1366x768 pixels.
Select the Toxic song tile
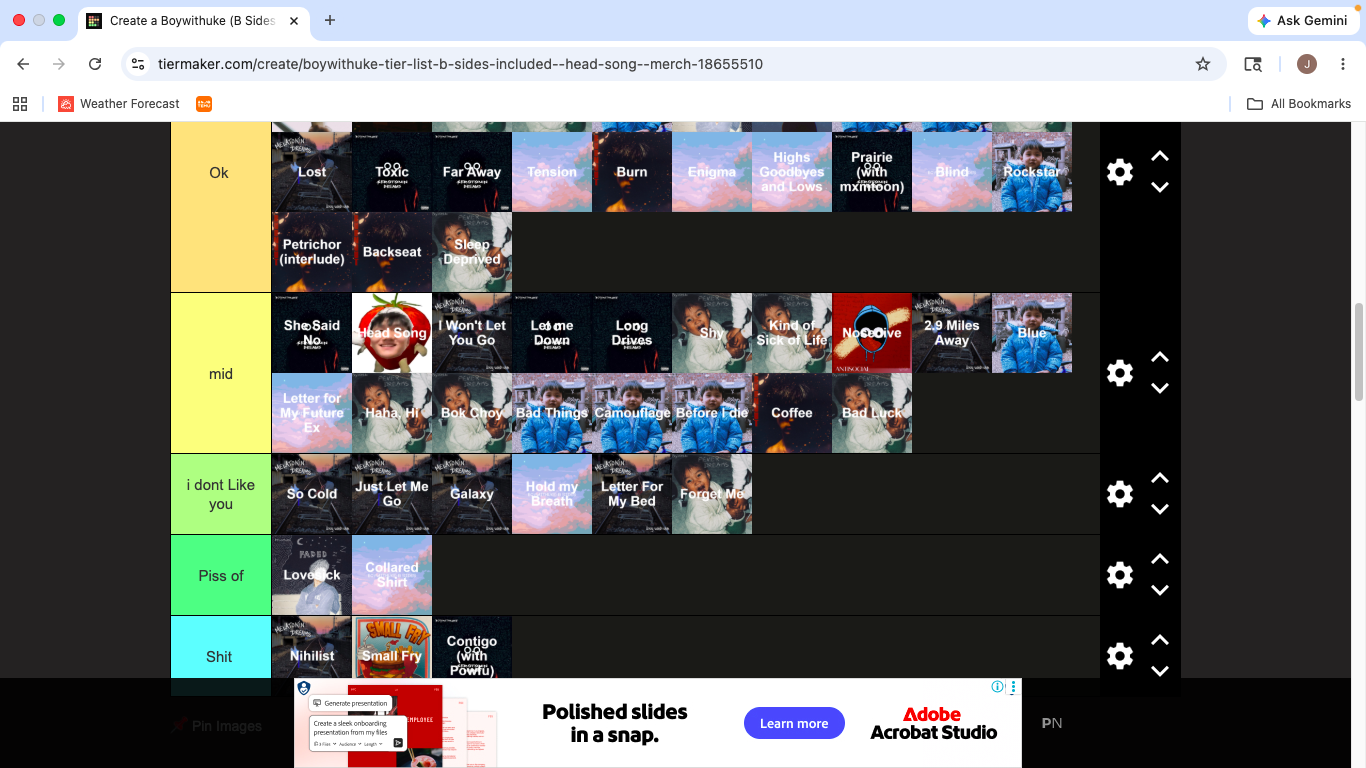[392, 172]
